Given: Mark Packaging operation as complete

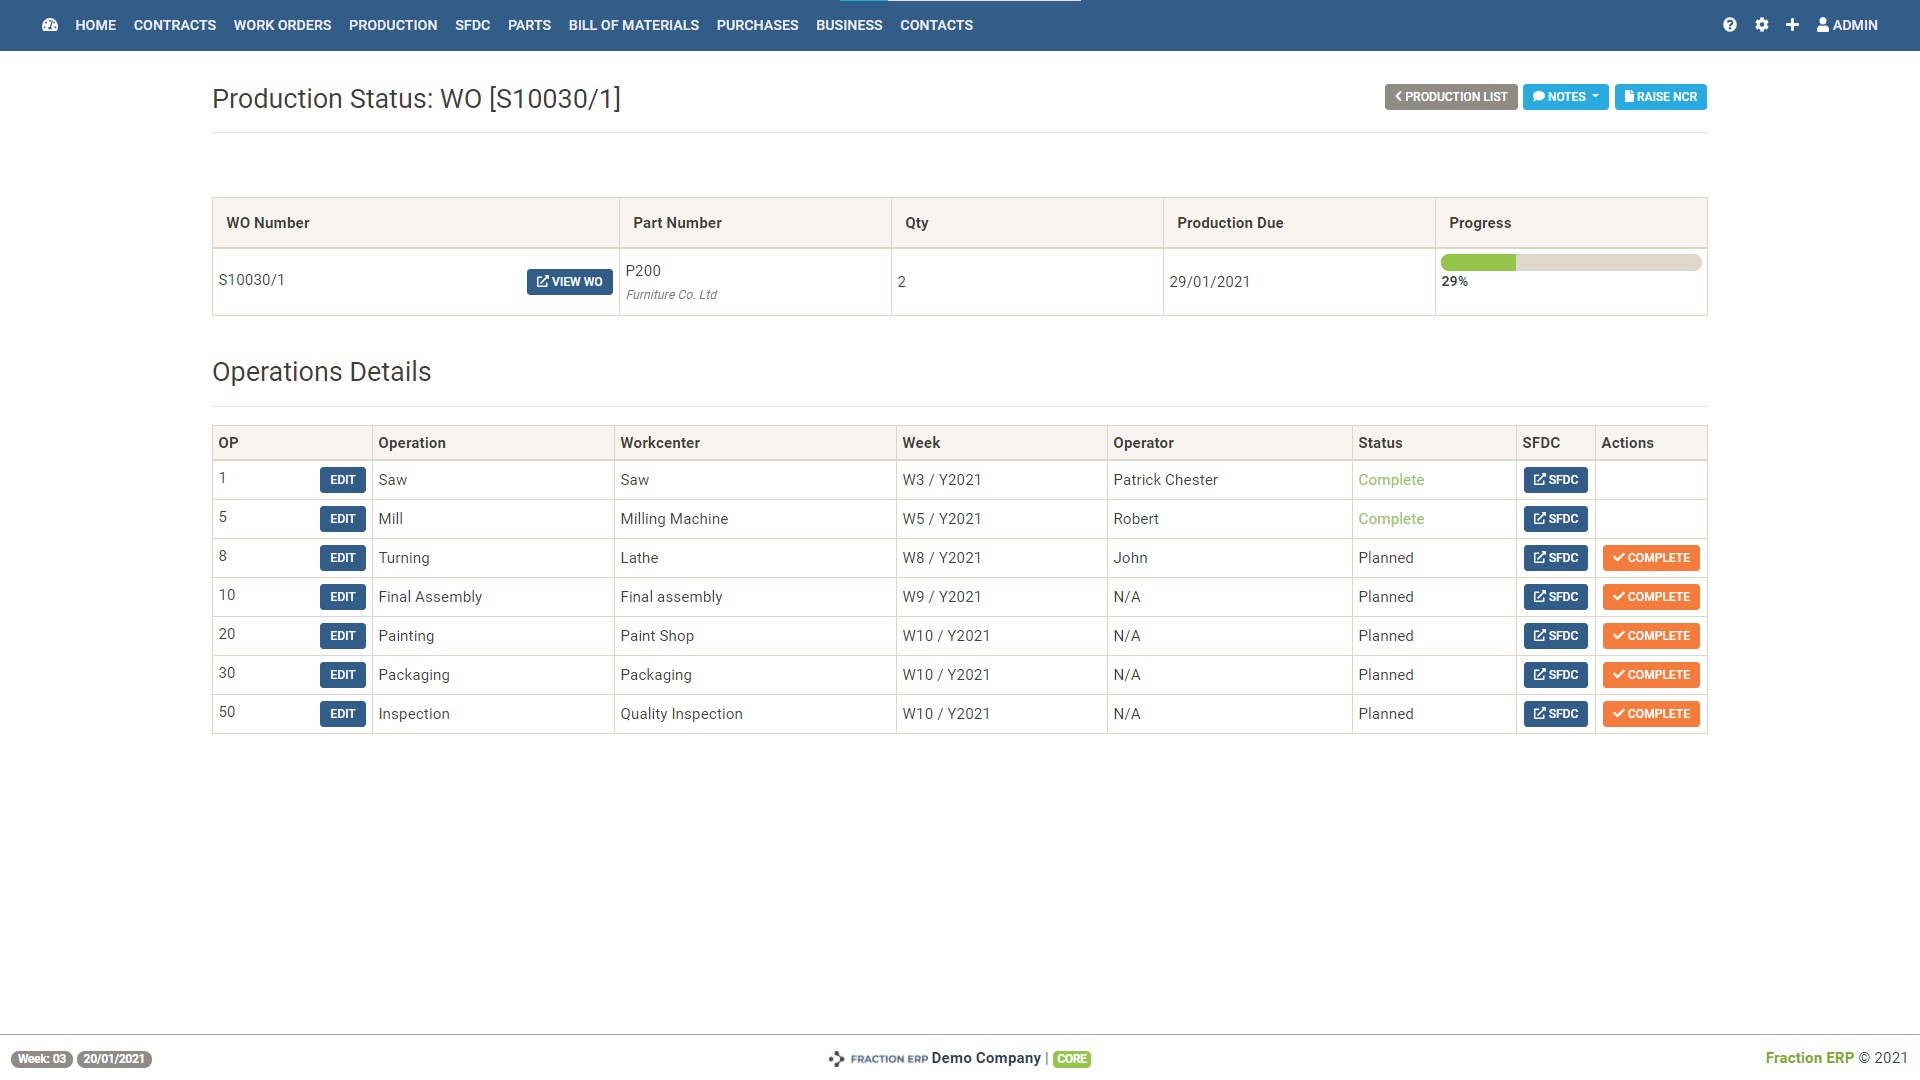Looking at the screenshot, I should tap(1650, 675).
